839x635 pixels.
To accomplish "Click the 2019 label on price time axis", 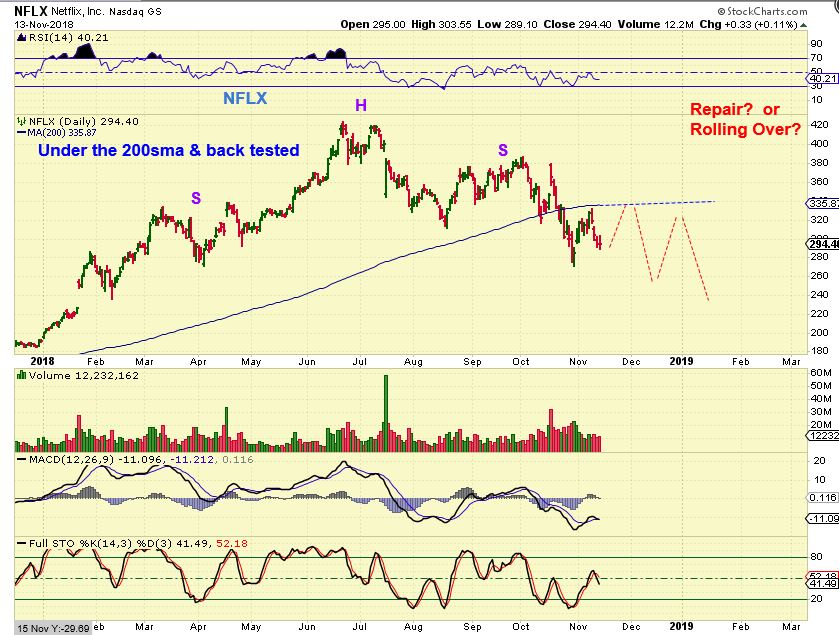I will 681,361.
